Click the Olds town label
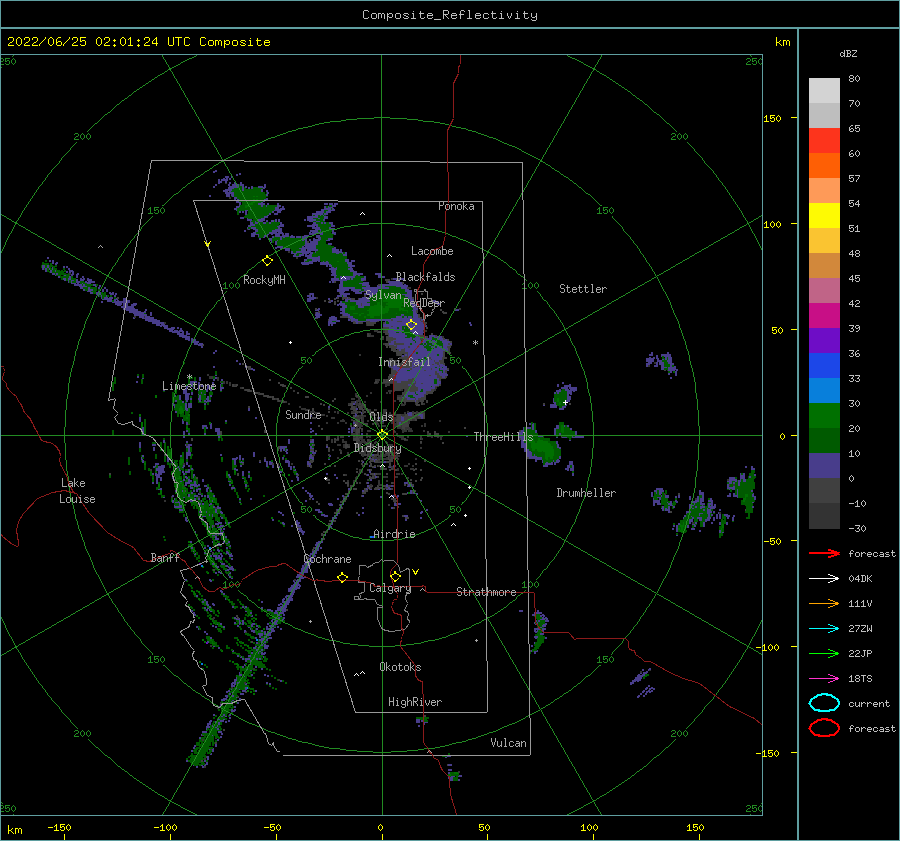 [x=381, y=416]
